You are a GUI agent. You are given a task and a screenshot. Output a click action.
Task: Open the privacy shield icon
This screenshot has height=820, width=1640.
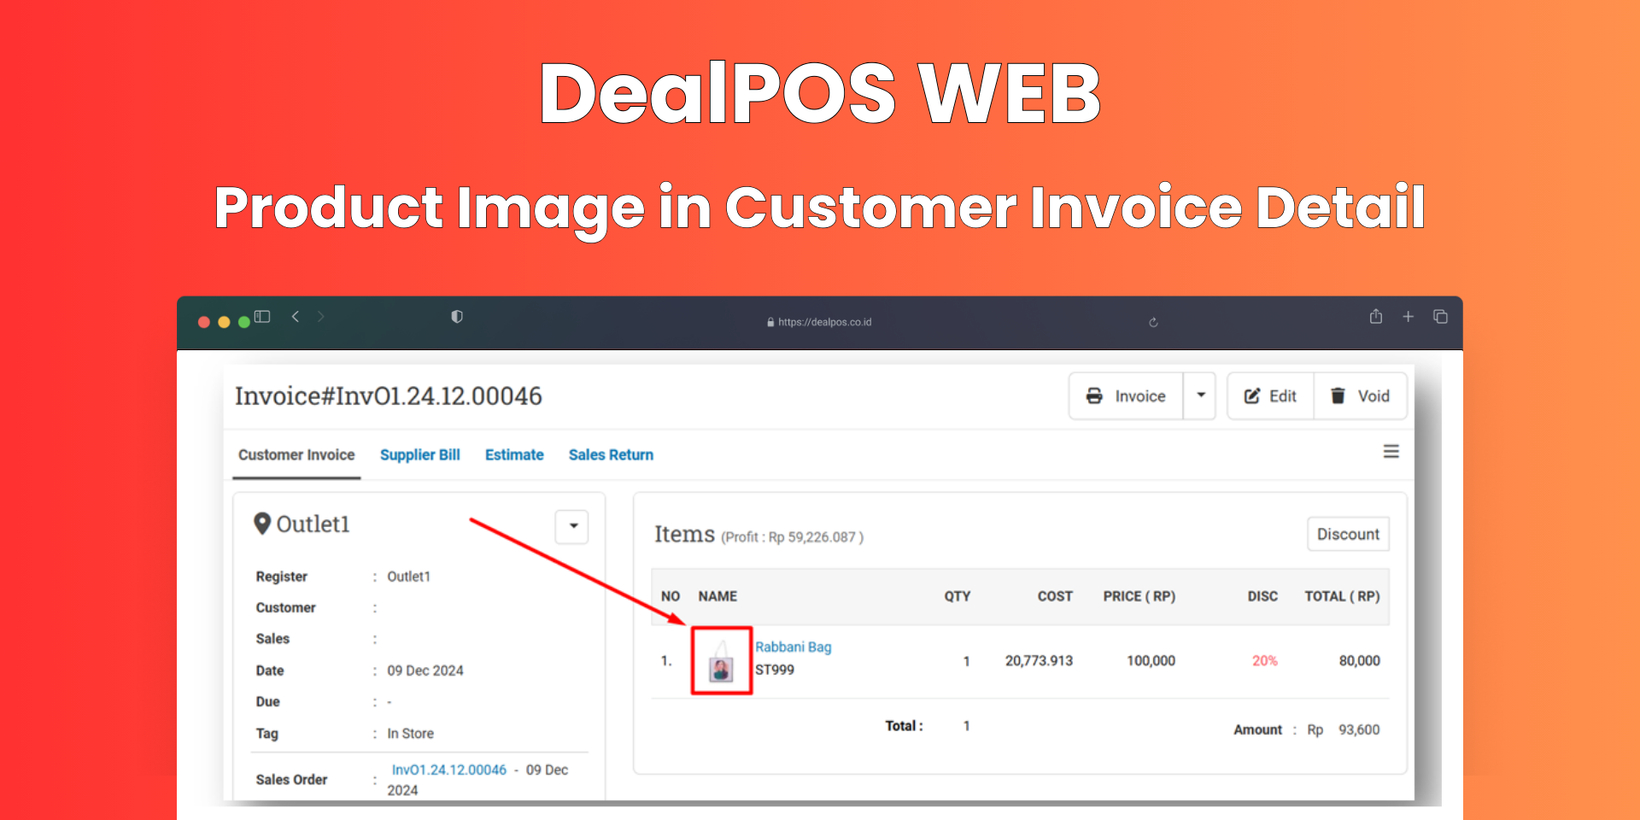tap(457, 317)
